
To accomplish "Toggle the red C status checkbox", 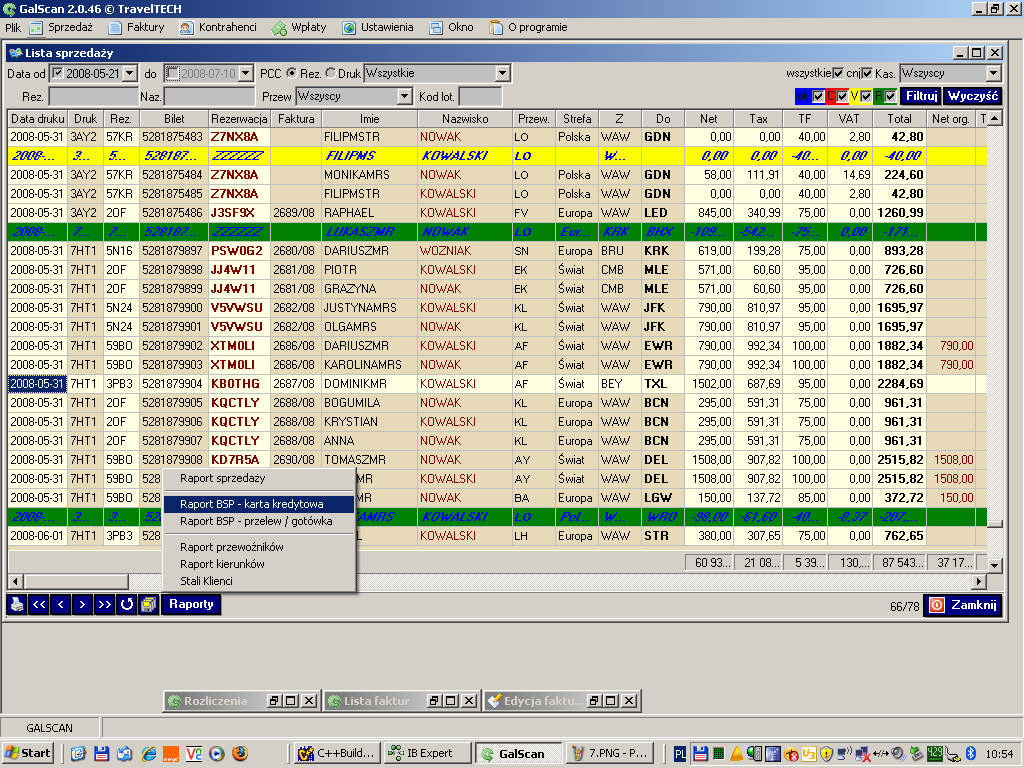I will point(842,97).
